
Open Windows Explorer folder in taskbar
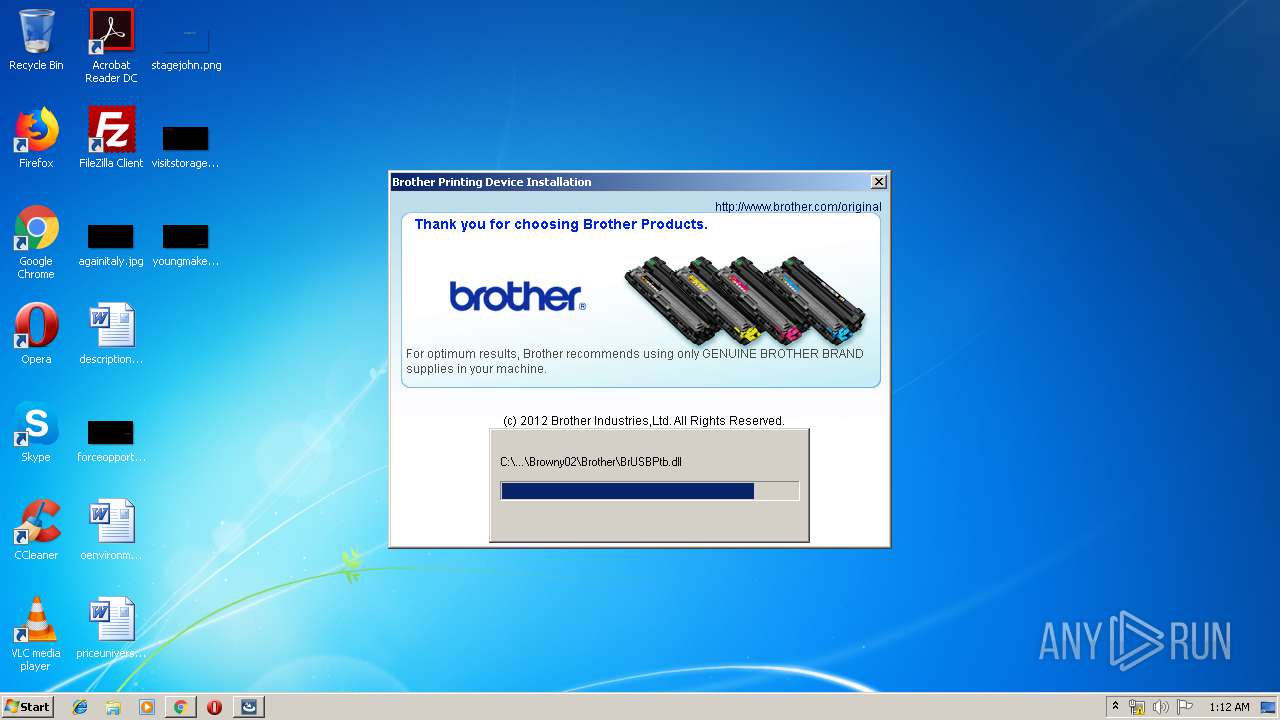pyautogui.click(x=113, y=707)
